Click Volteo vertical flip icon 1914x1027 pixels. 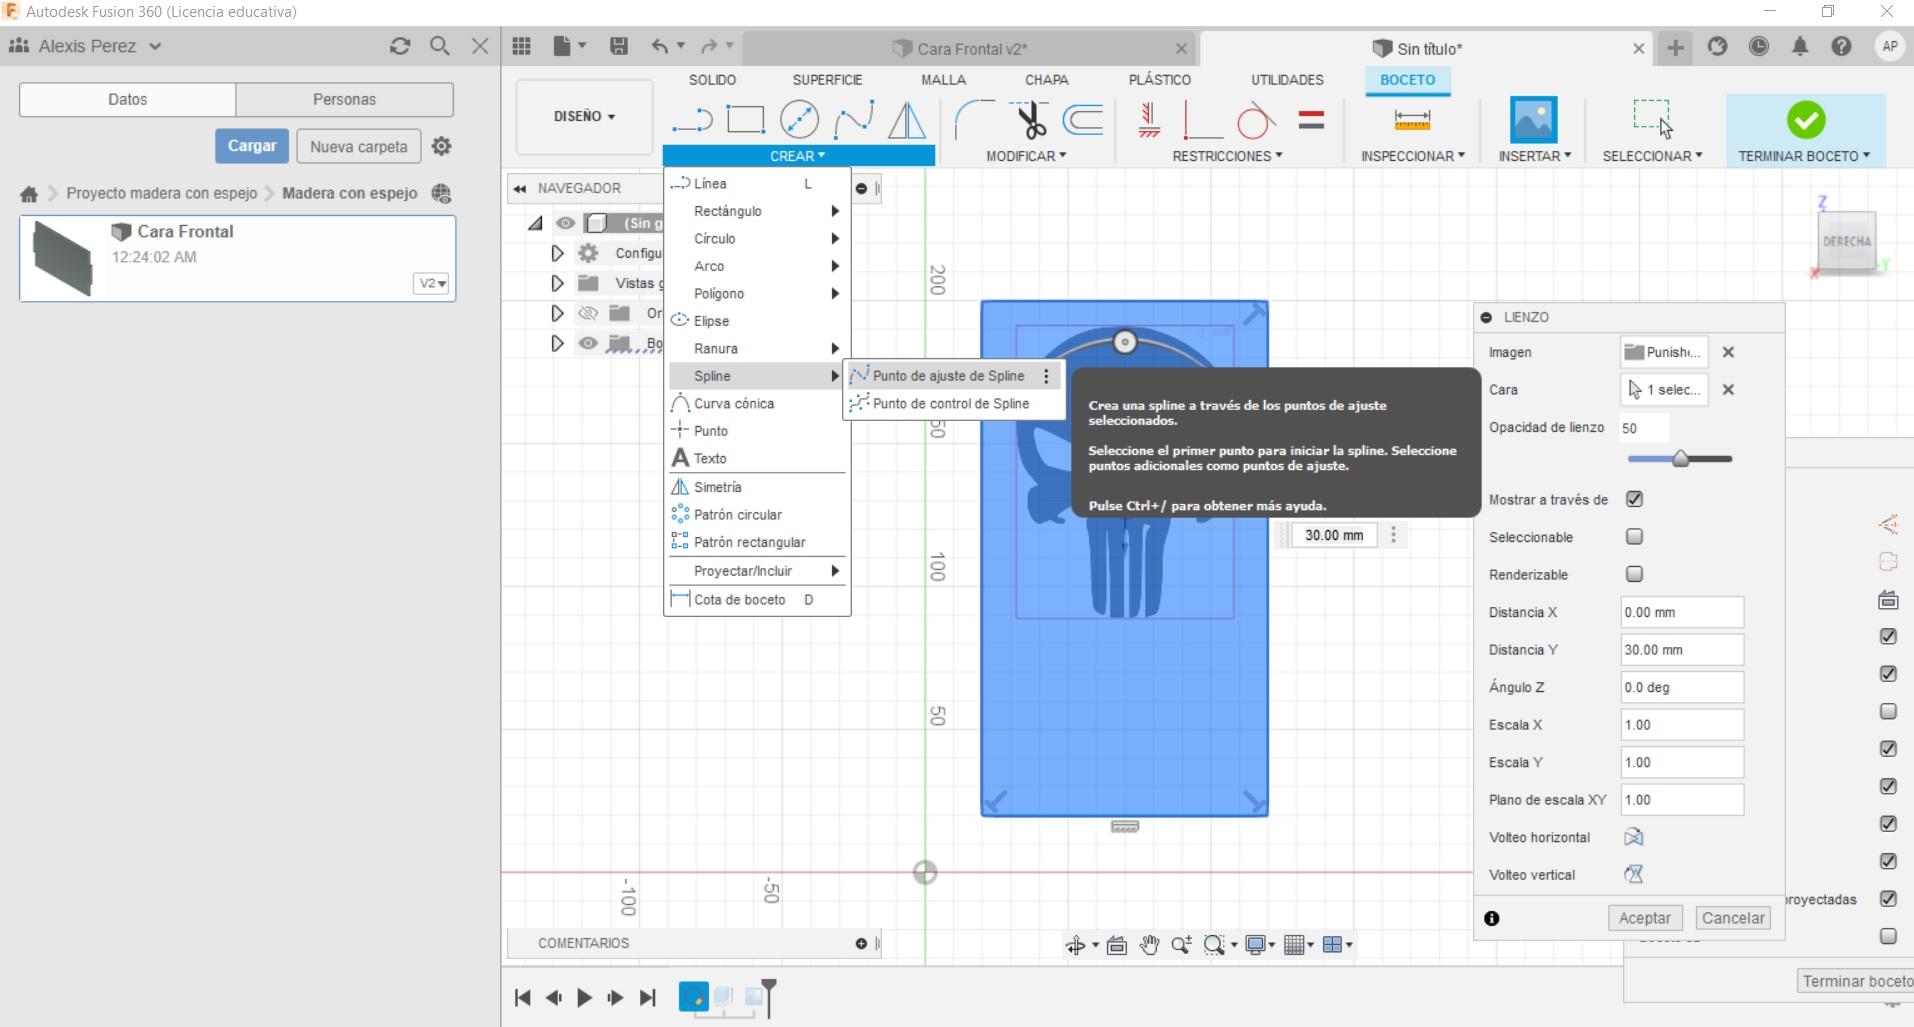coord(1634,874)
